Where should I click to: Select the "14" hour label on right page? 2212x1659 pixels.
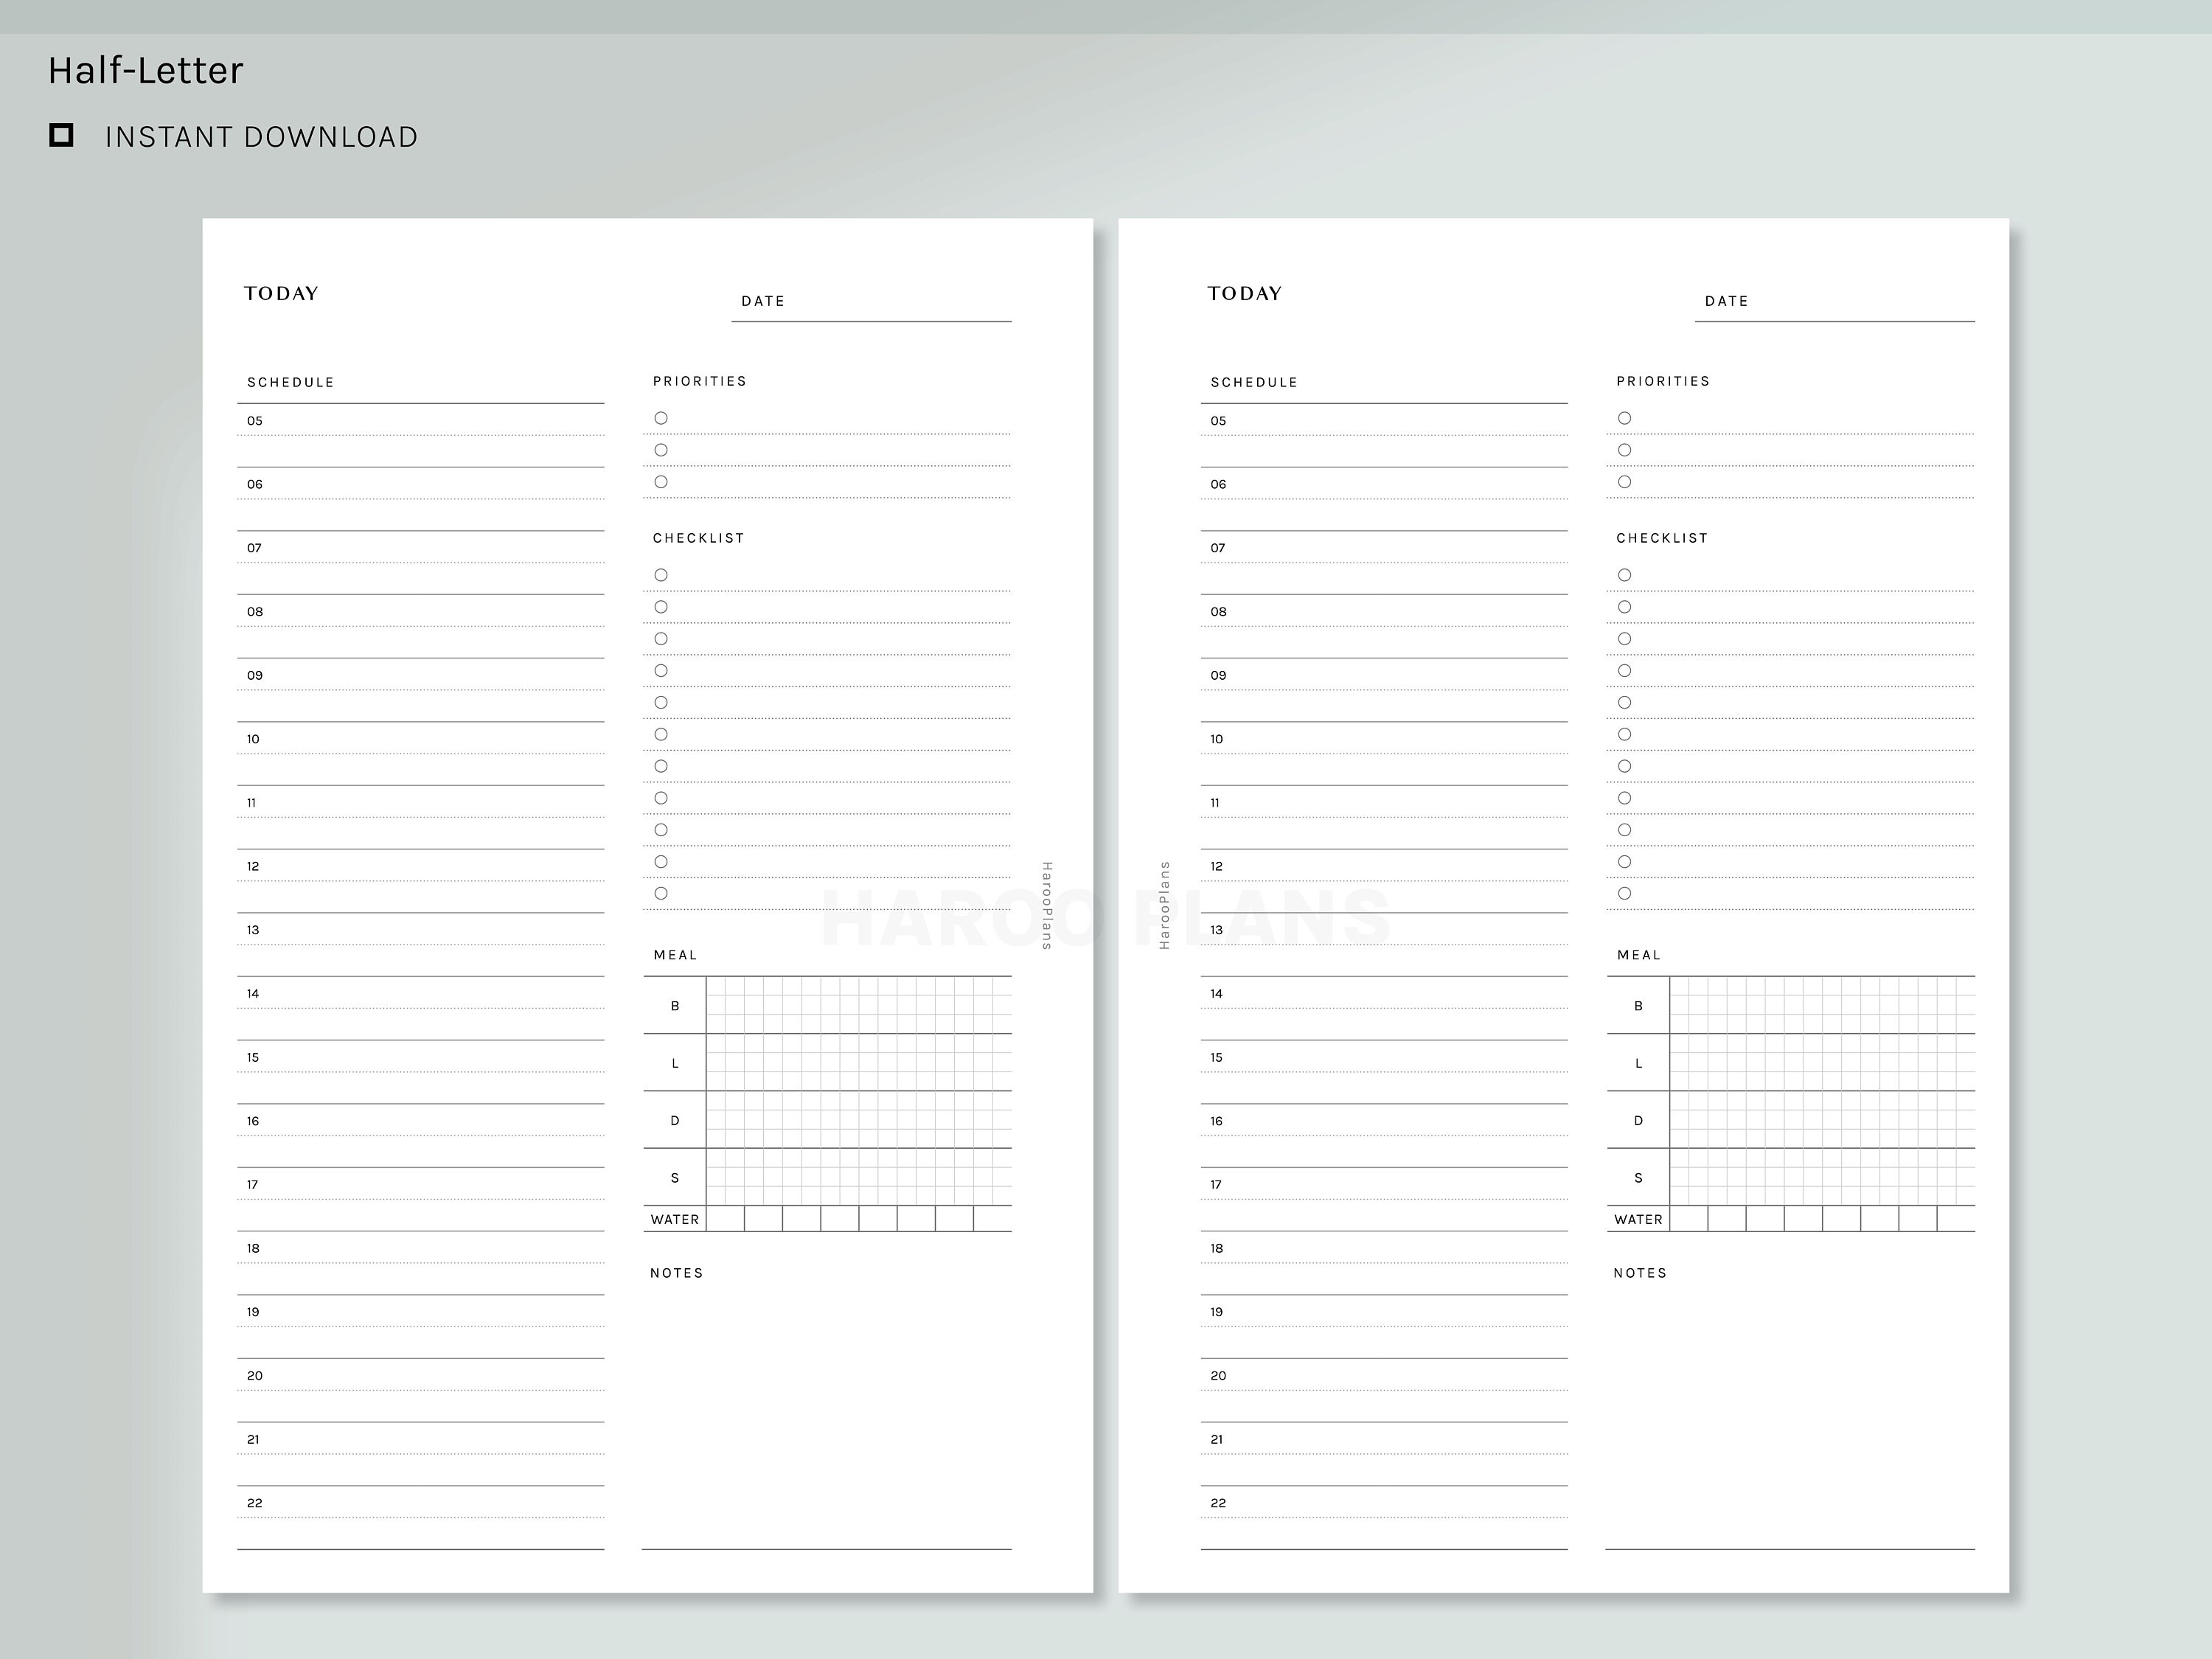(x=1216, y=994)
